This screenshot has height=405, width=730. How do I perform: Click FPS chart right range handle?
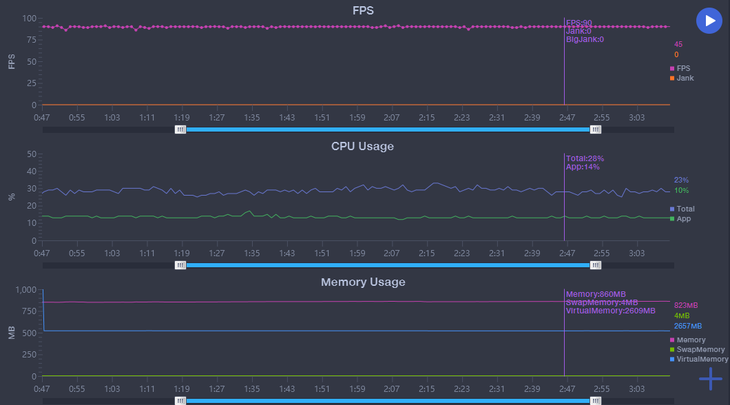[x=596, y=129]
